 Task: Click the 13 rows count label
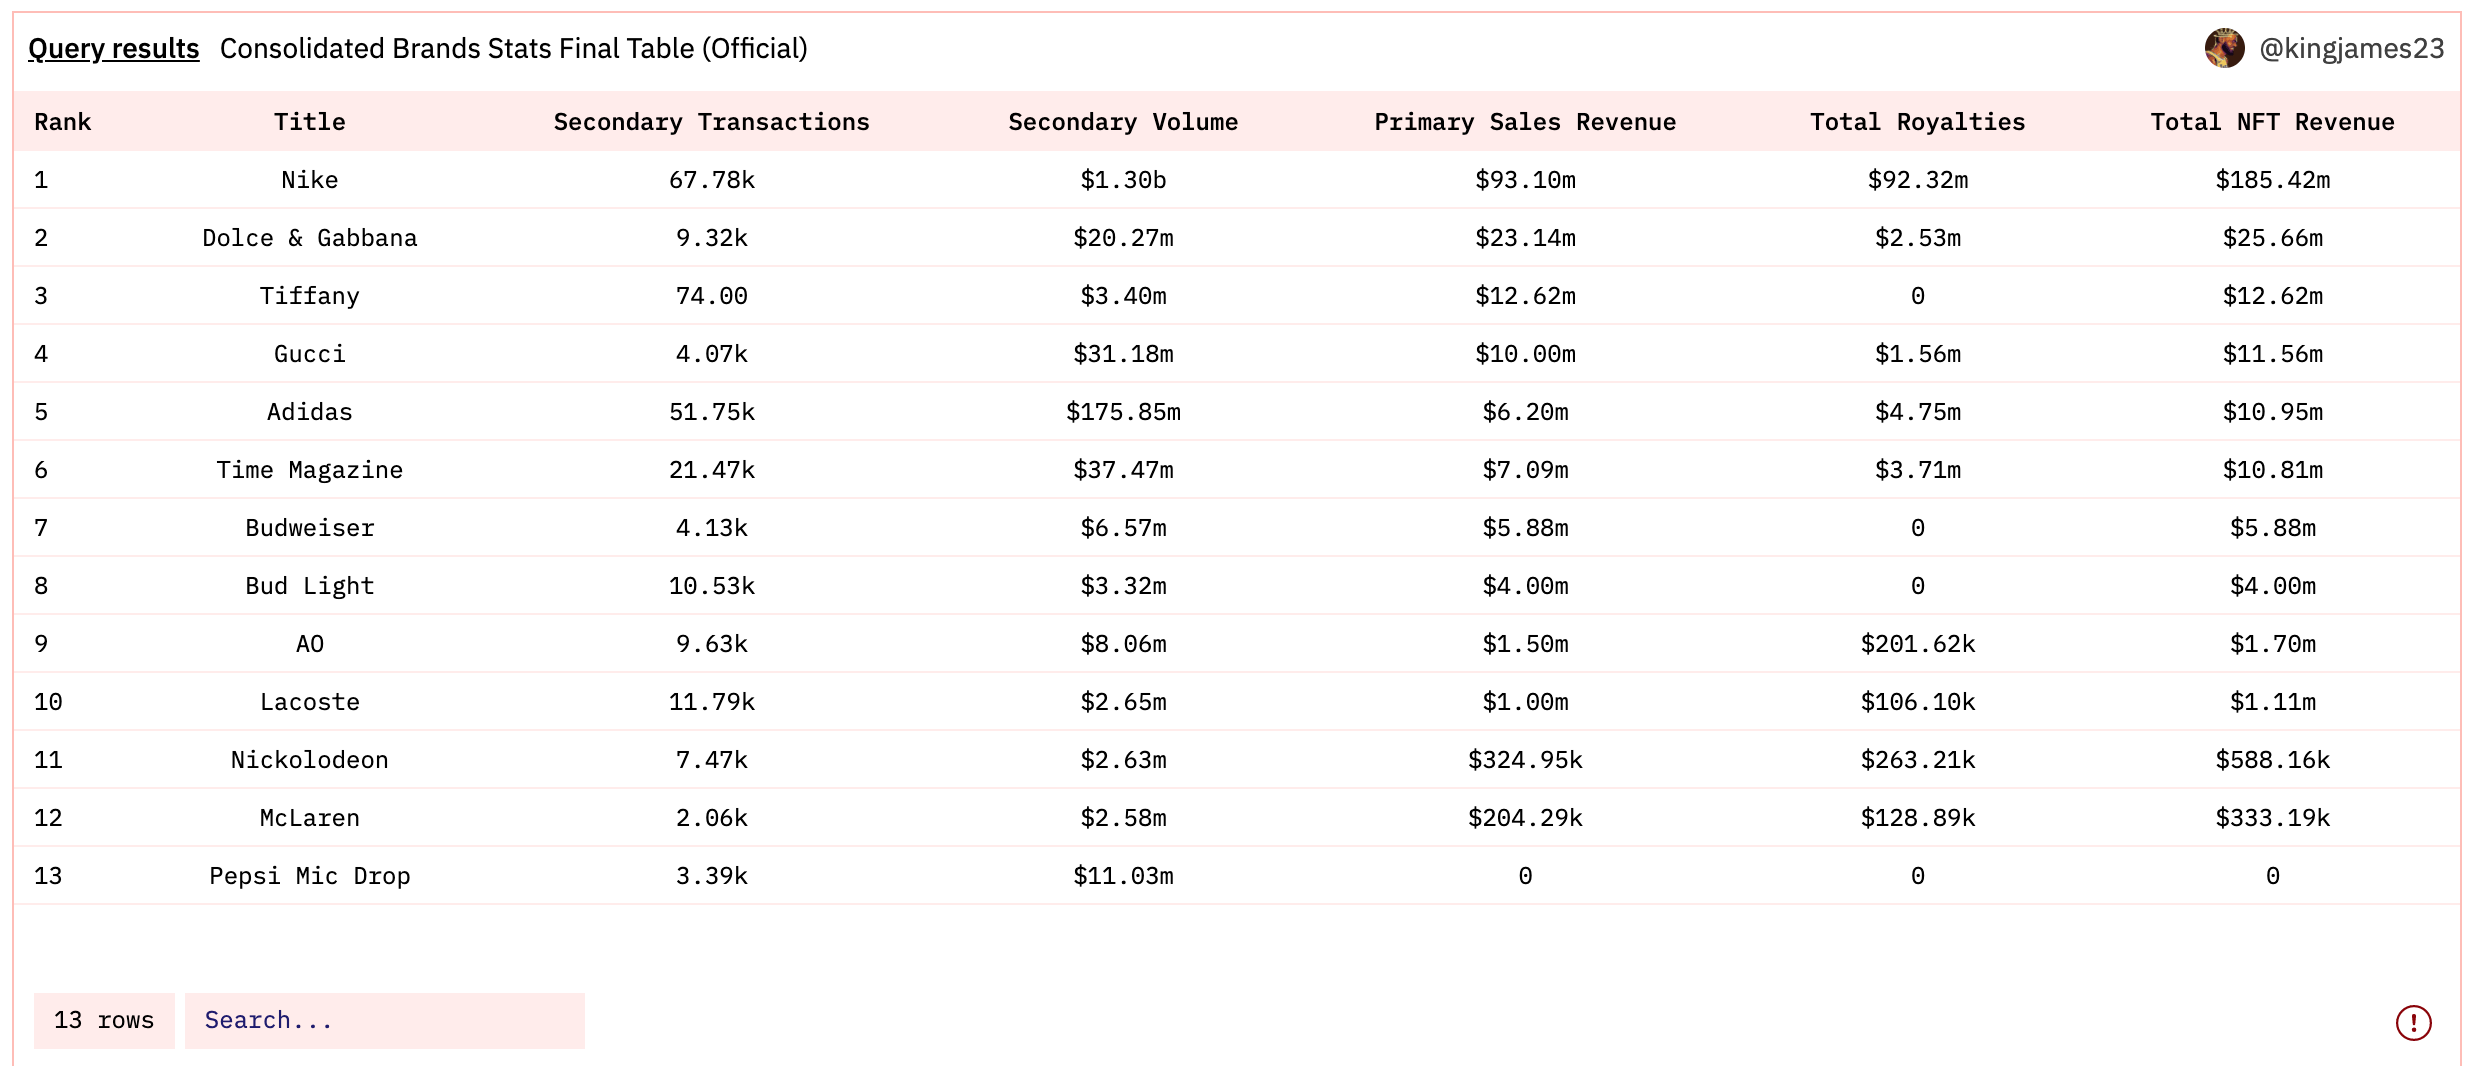tap(104, 1020)
